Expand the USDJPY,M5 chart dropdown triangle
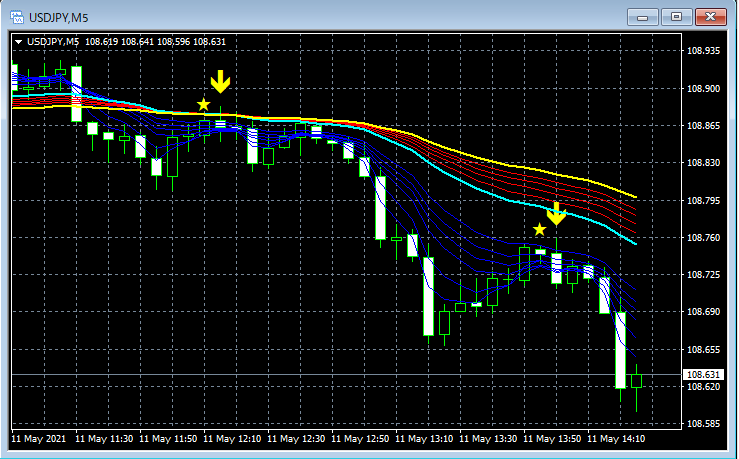This screenshot has height=459, width=739. point(18,42)
